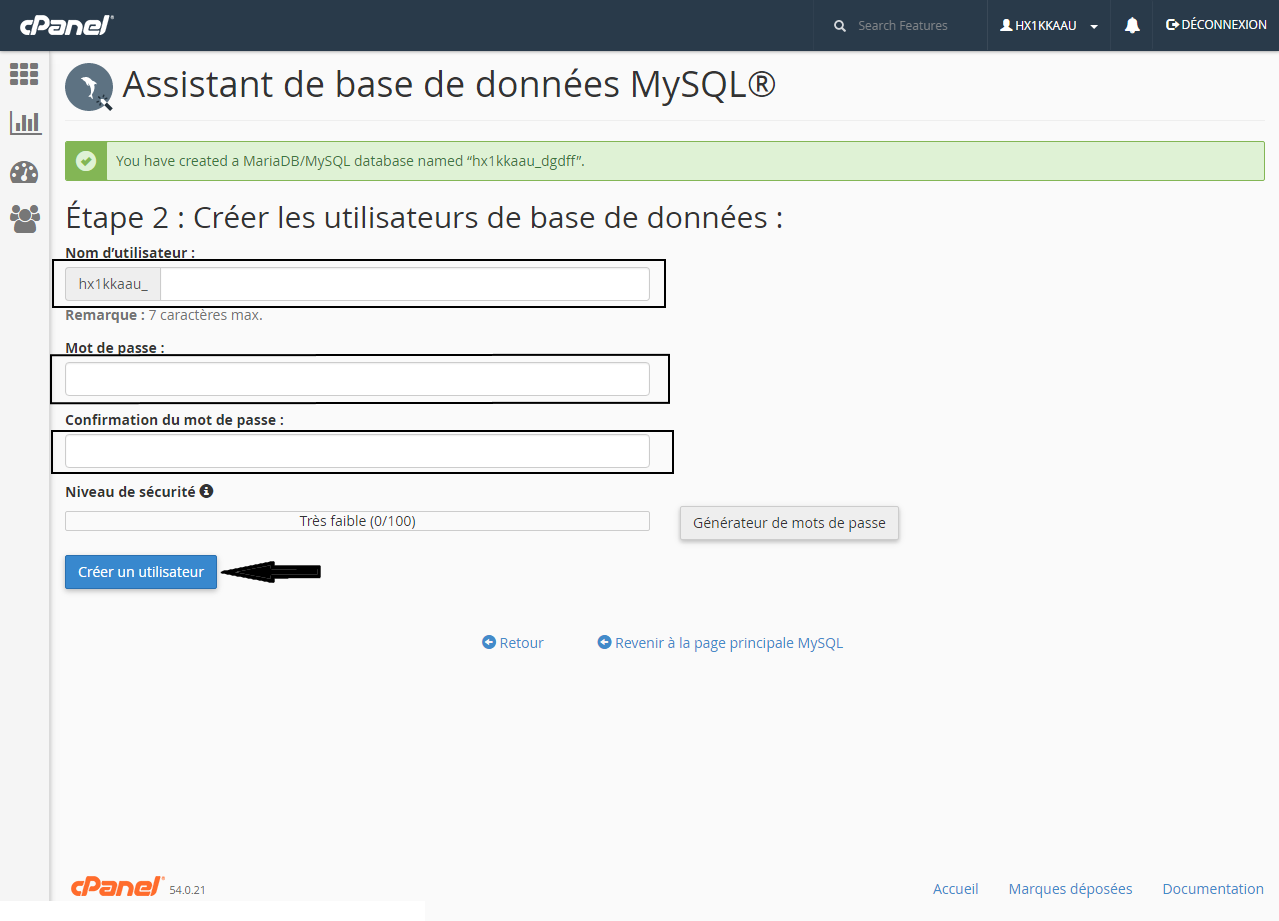
Task: Click the Nom d'utilisateur input field
Action: [x=404, y=284]
